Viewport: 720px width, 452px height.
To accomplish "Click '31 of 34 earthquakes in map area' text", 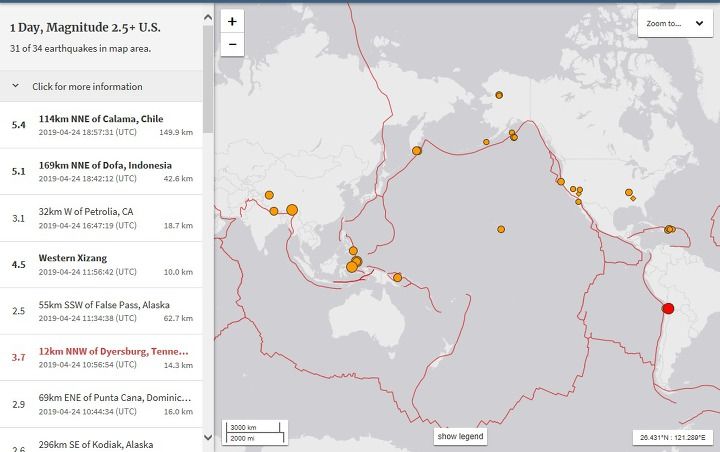I will click(x=80, y=48).
